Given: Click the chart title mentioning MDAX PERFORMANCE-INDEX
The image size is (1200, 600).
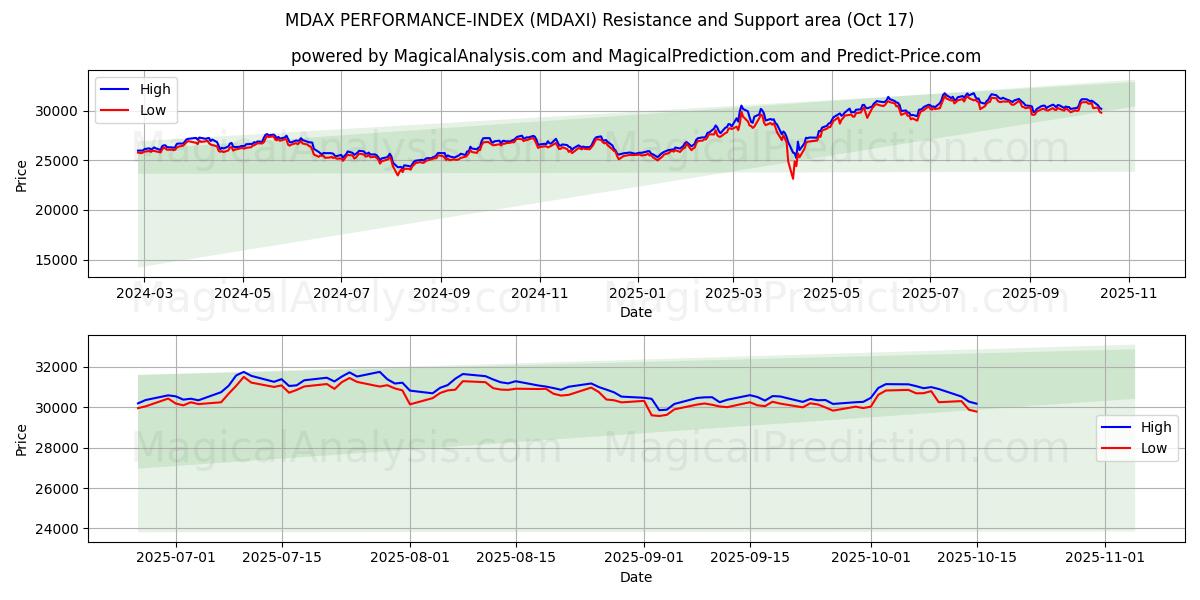Looking at the screenshot, I should tap(599, 20).
